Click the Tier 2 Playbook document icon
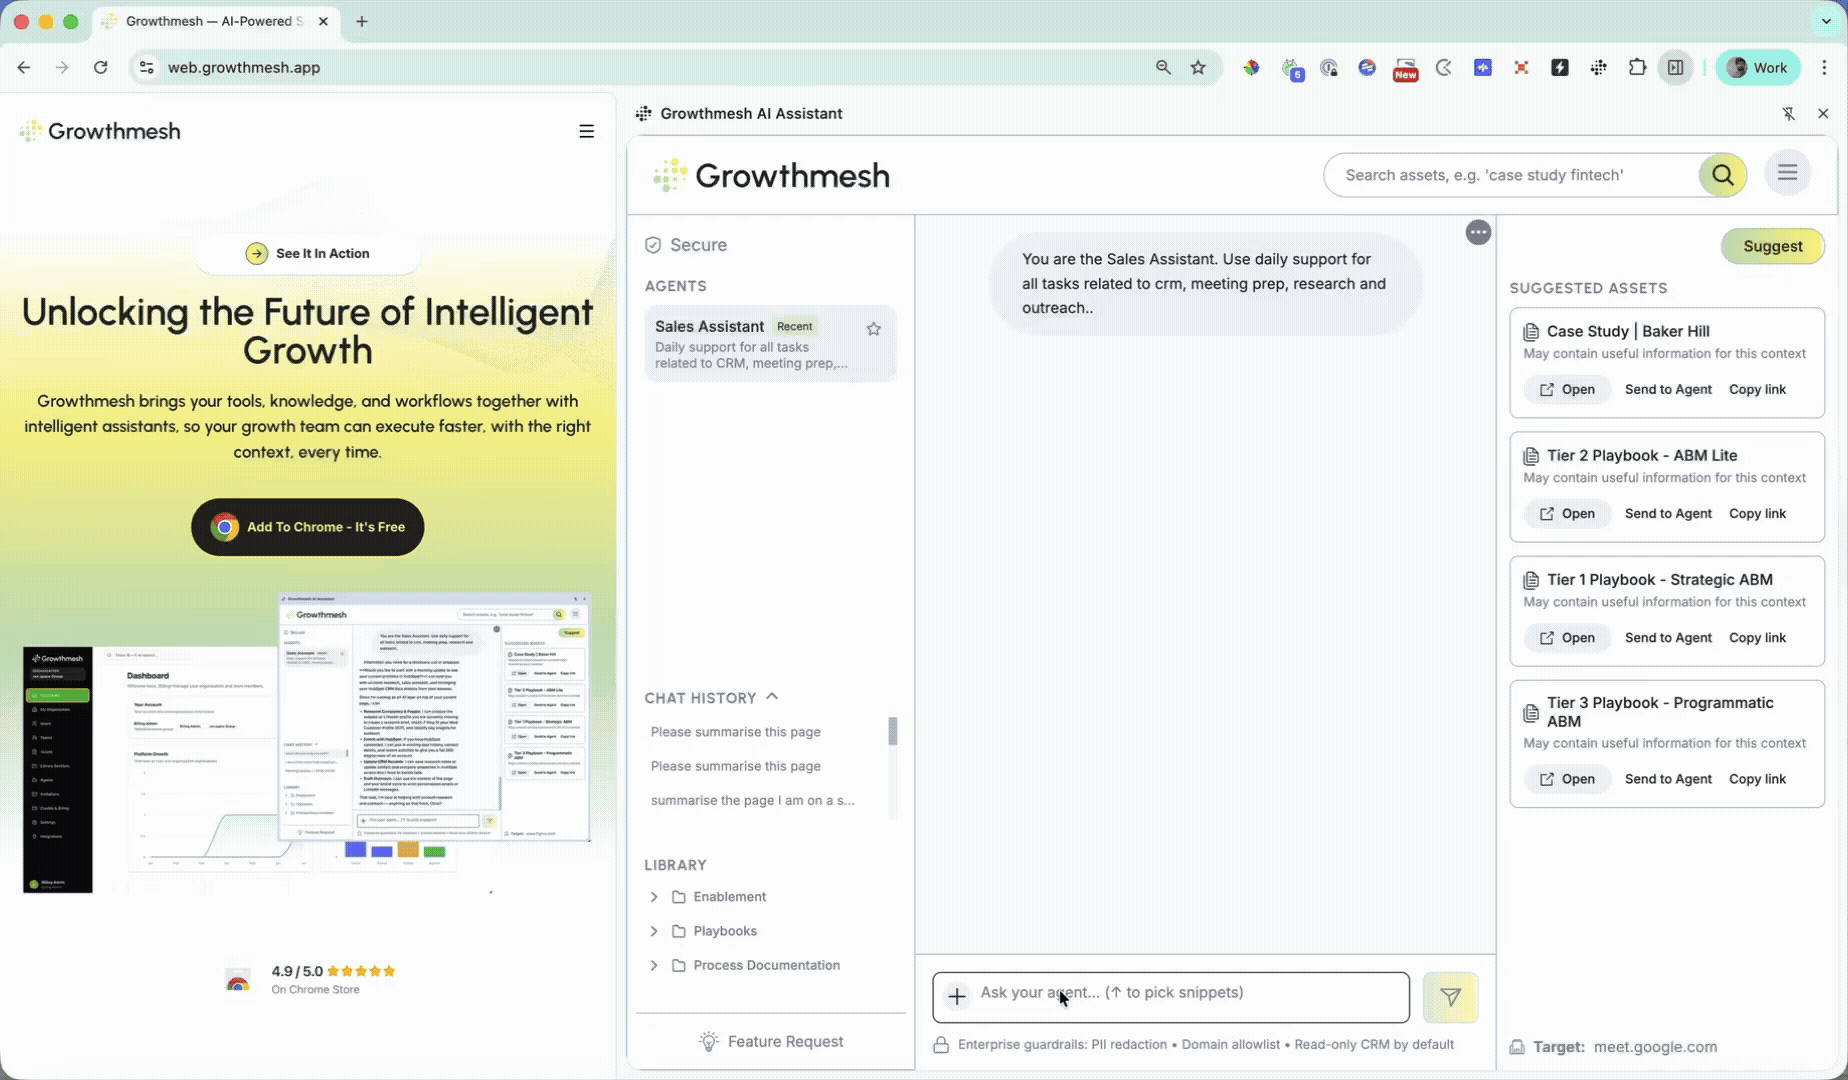The width and height of the screenshot is (1848, 1080). [1531, 456]
